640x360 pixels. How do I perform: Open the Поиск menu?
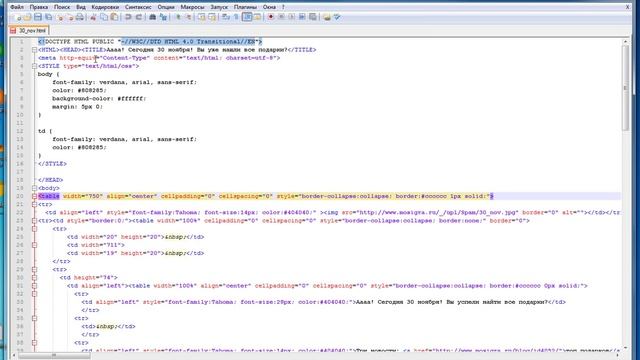62,7
